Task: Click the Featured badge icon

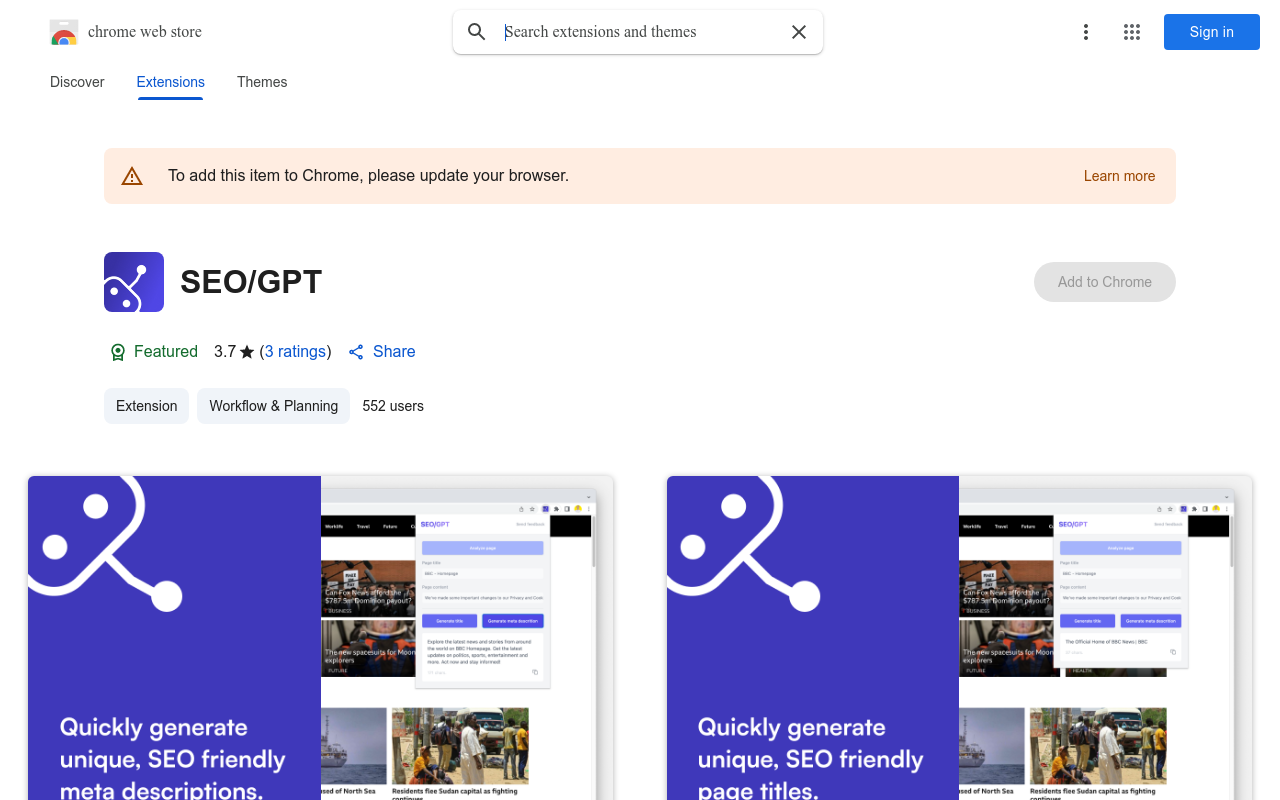Action: (x=117, y=352)
